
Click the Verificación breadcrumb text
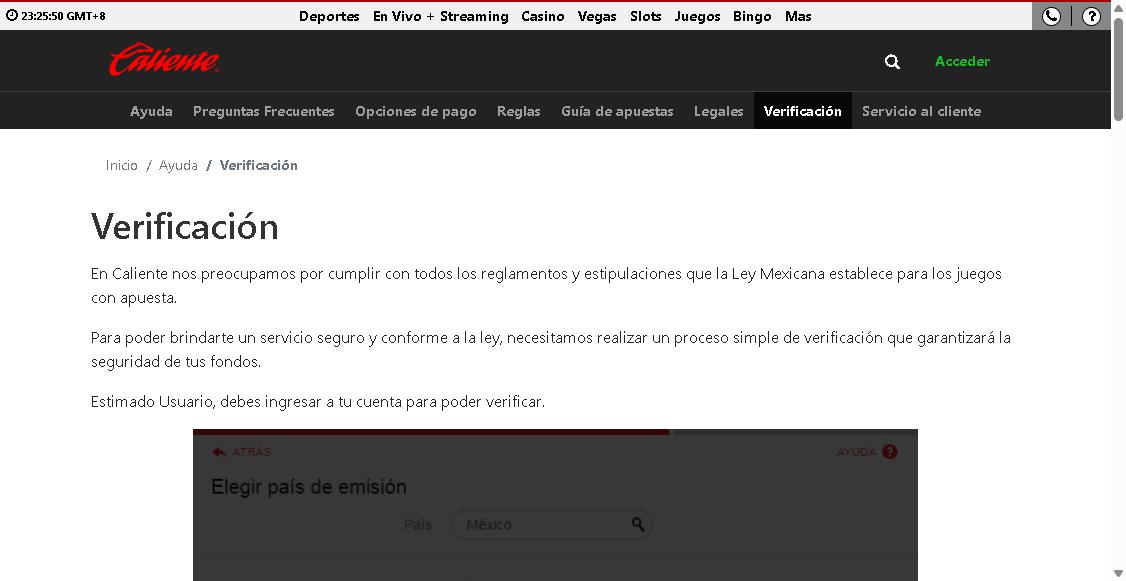pos(259,165)
